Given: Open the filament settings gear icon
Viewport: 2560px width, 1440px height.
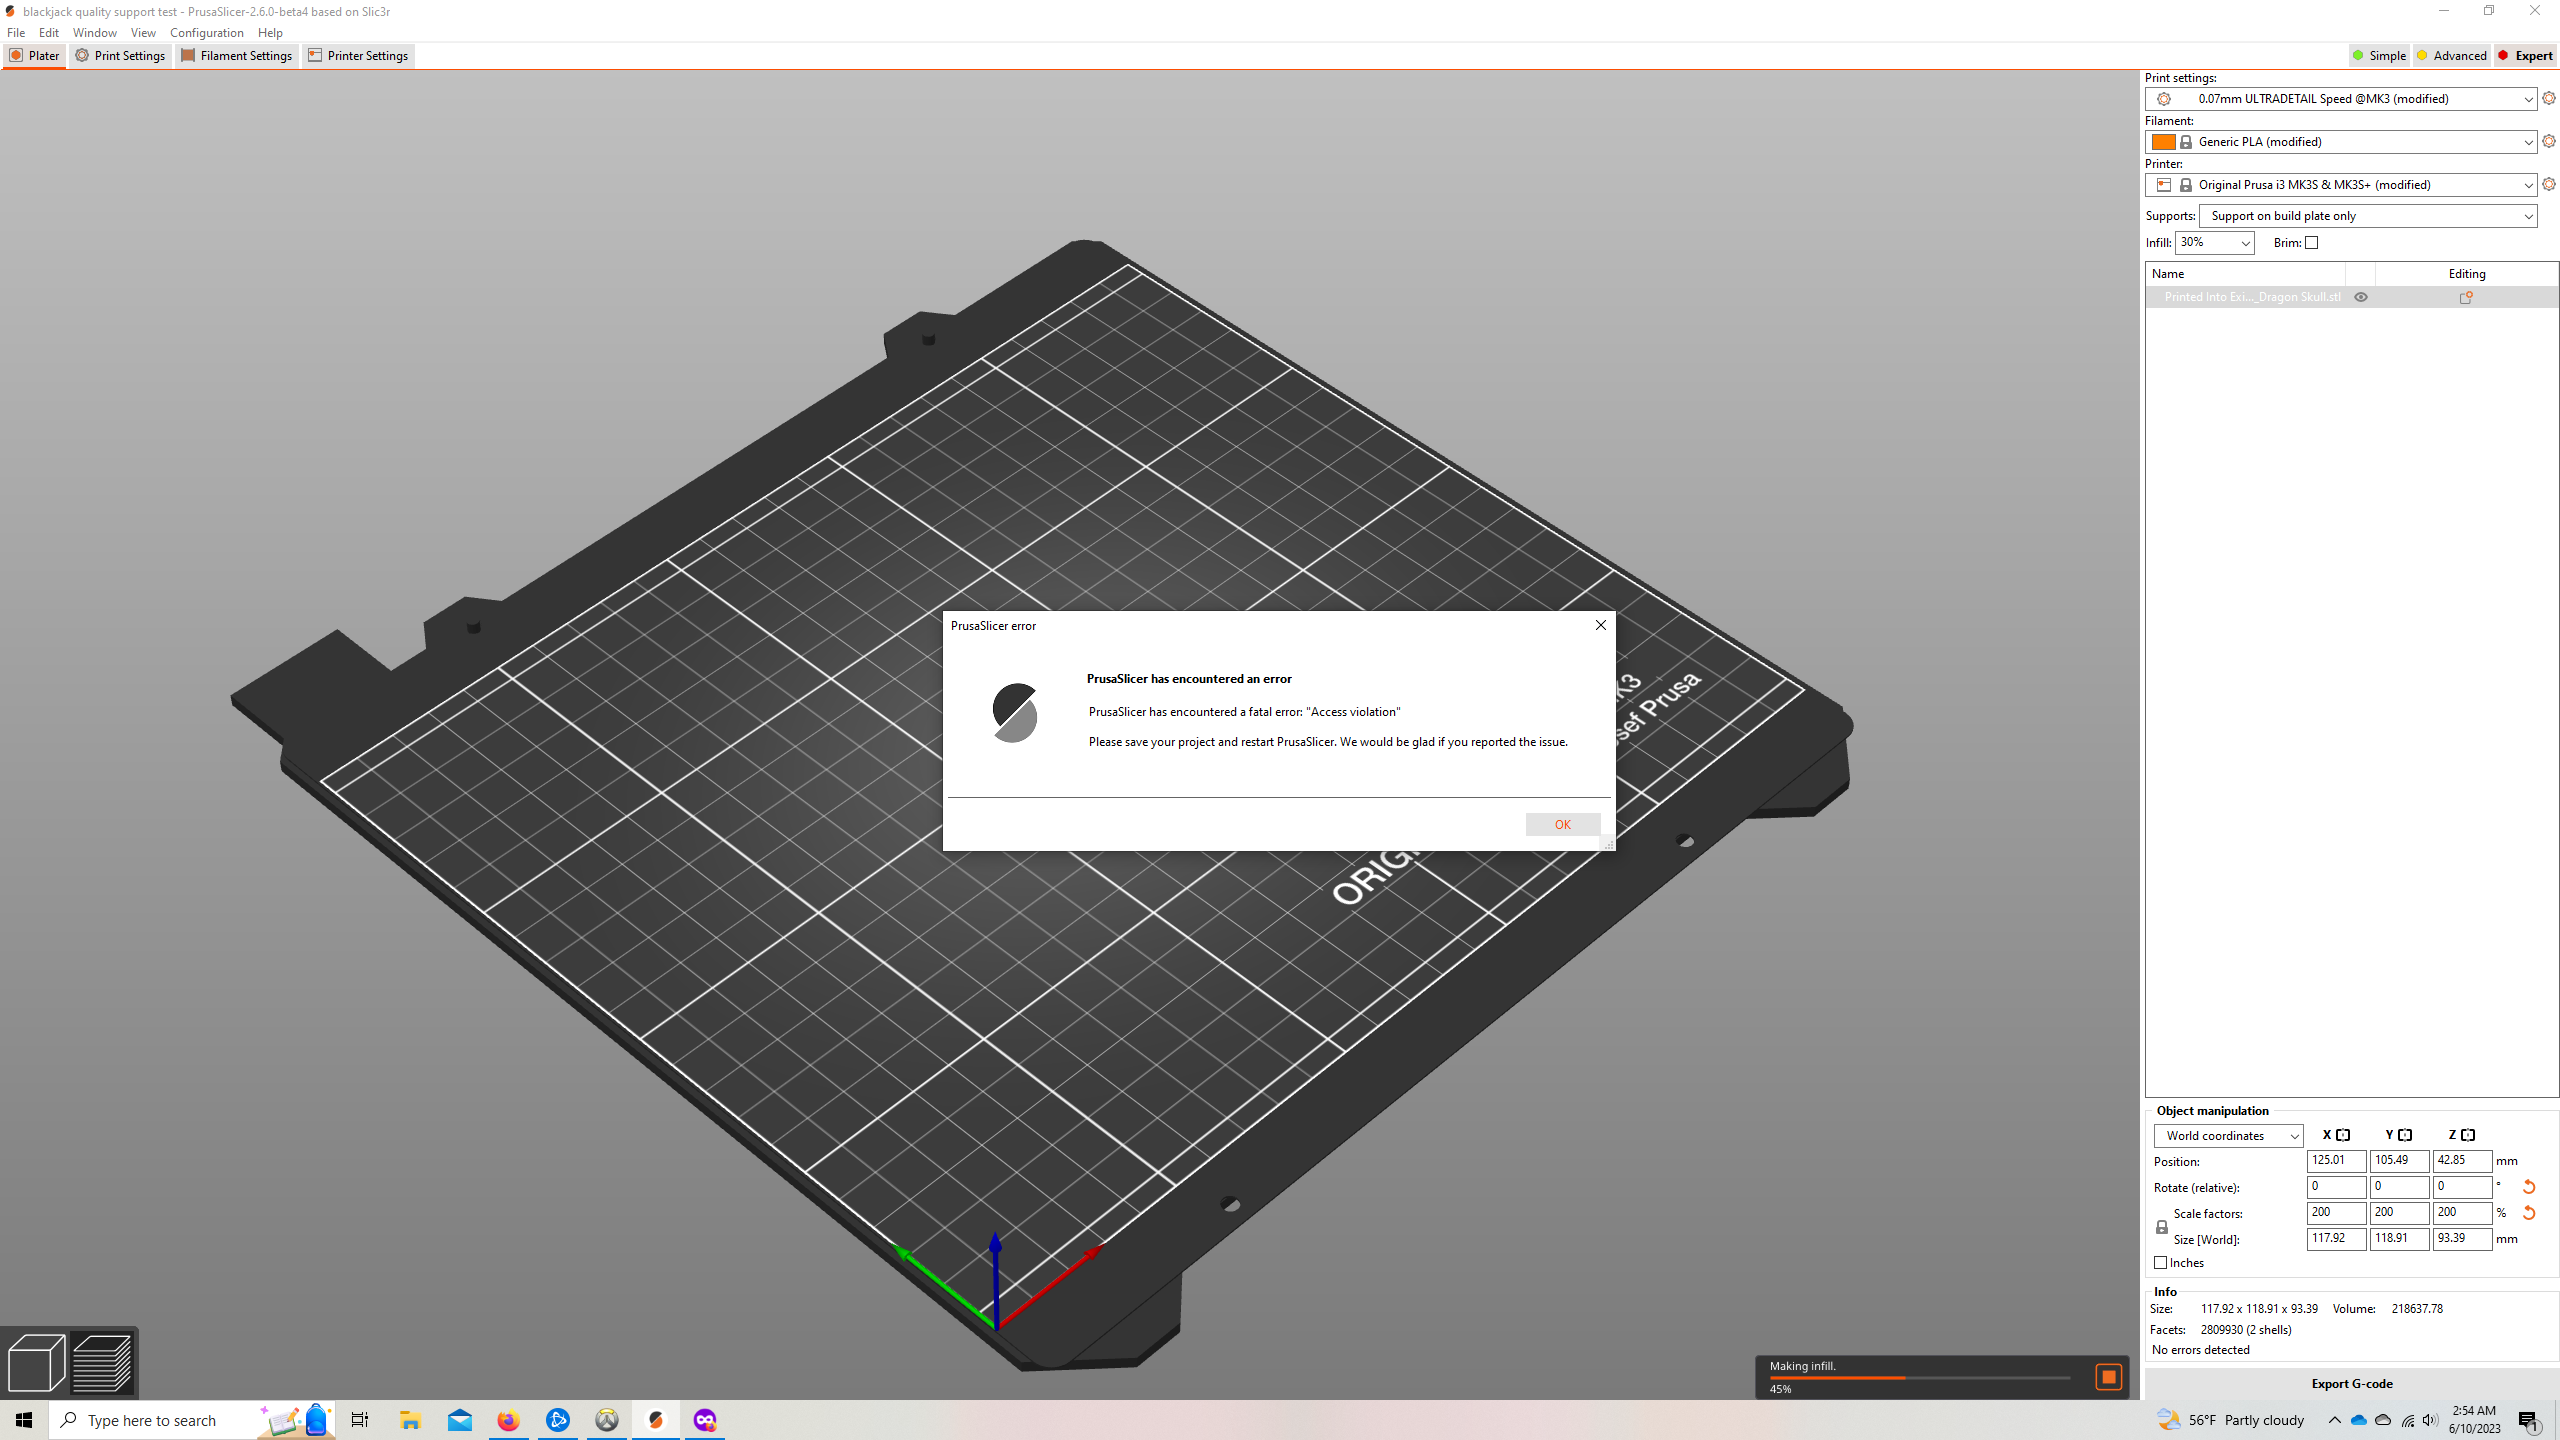Looking at the screenshot, I should click(x=2549, y=141).
